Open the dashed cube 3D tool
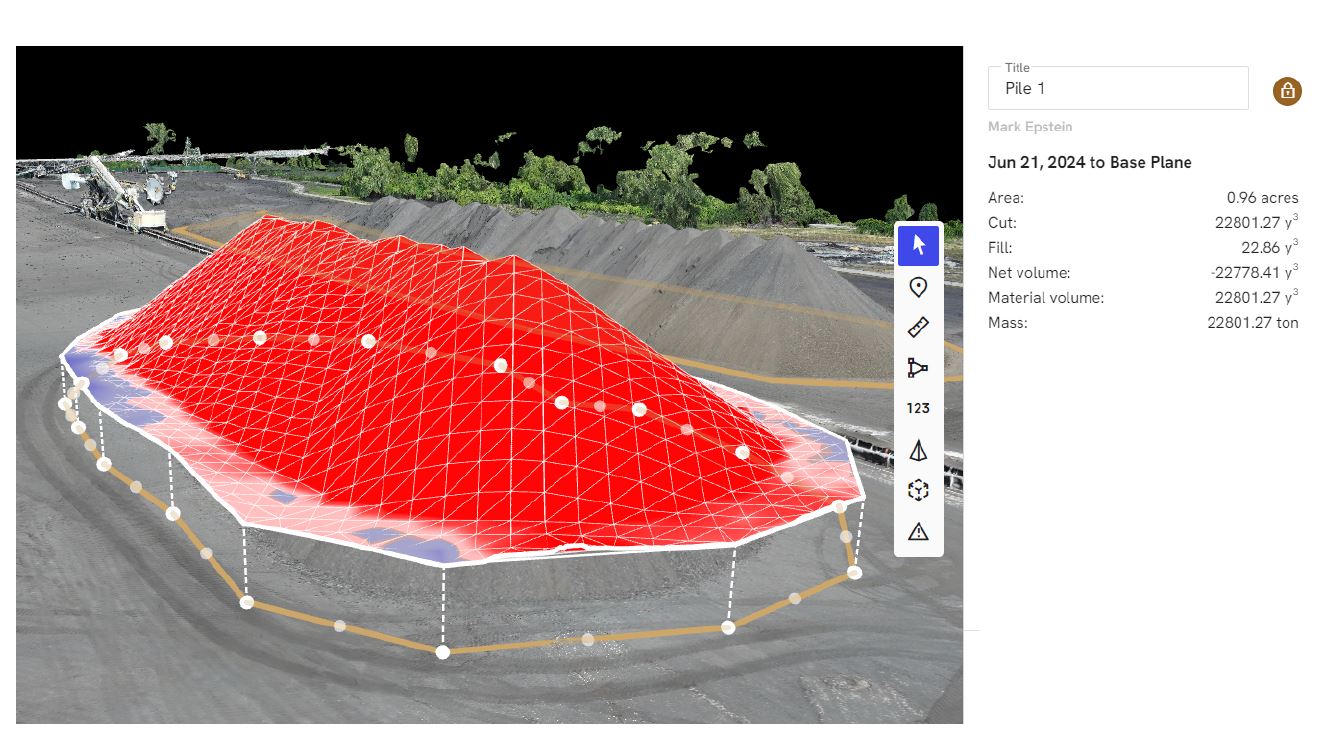 (918, 491)
